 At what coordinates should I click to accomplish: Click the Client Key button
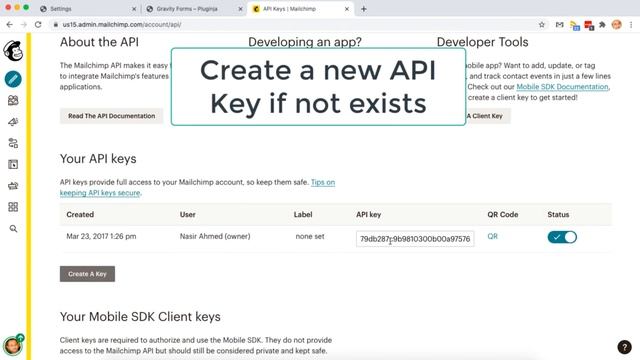point(488,116)
